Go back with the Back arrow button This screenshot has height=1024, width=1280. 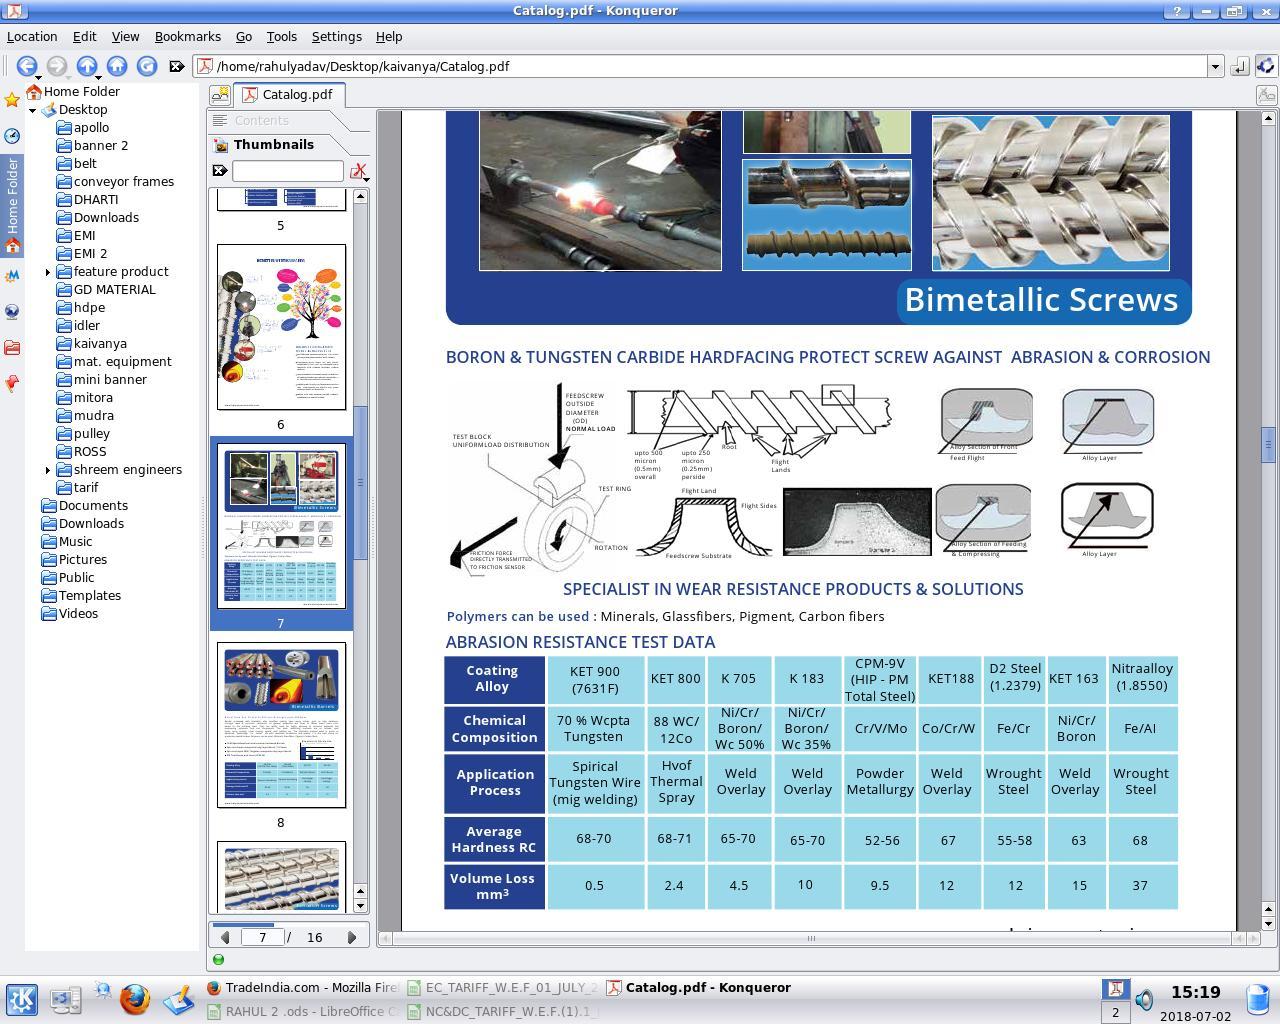(x=26, y=66)
